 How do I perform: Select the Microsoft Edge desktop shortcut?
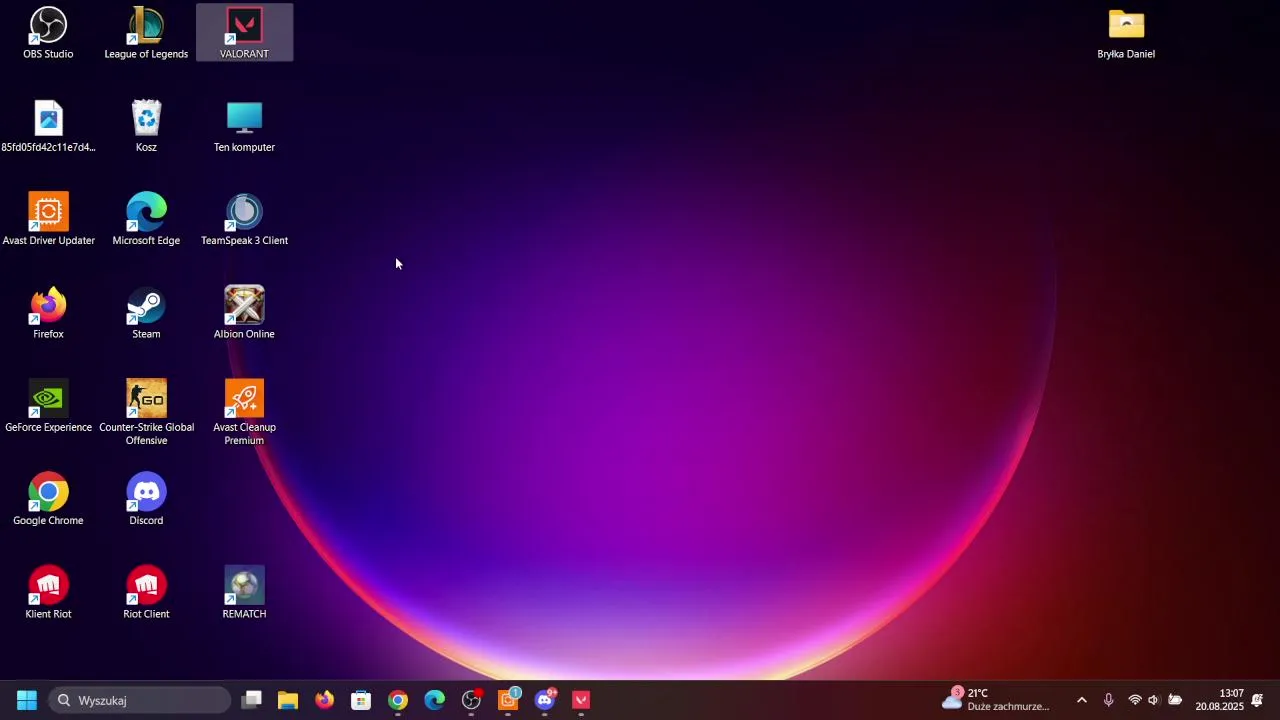(x=146, y=220)
